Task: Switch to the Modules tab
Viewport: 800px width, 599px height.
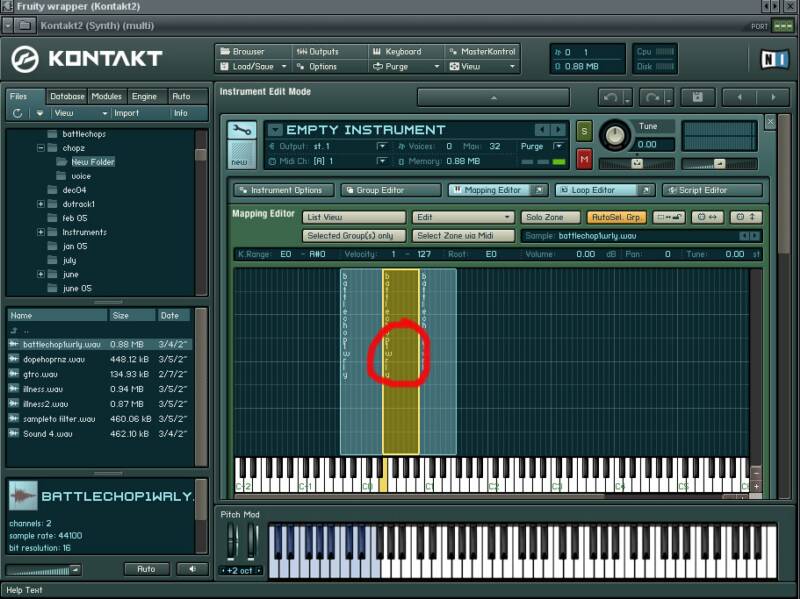Action: pos(107,96)
